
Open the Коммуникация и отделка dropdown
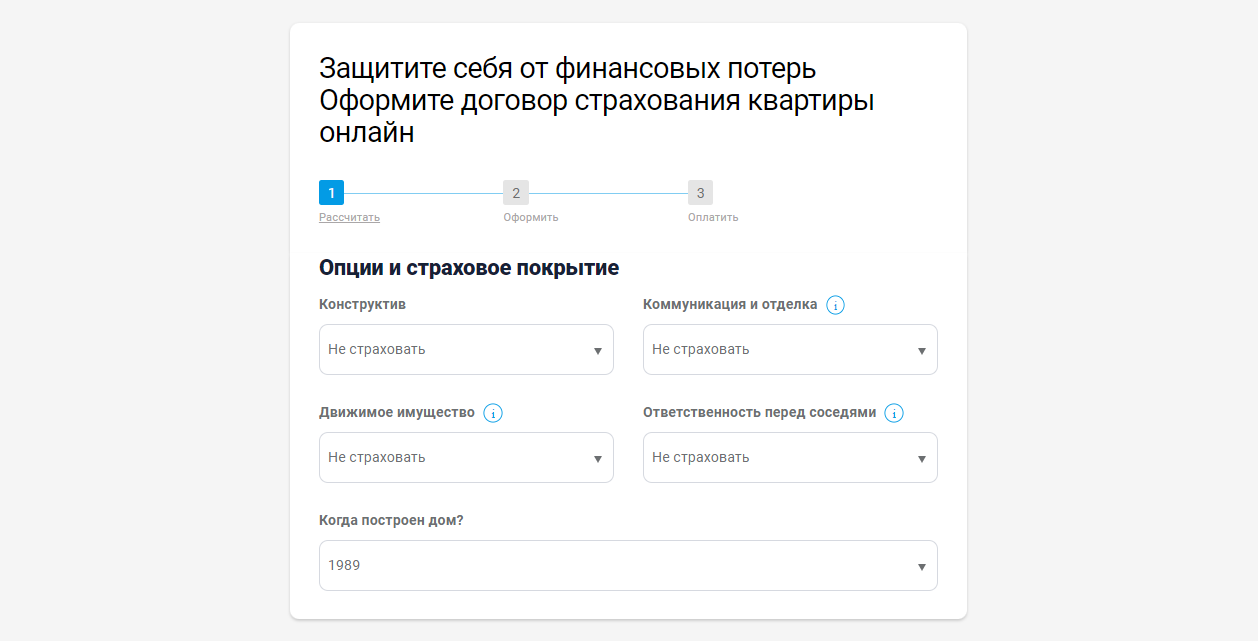[790, 350]
